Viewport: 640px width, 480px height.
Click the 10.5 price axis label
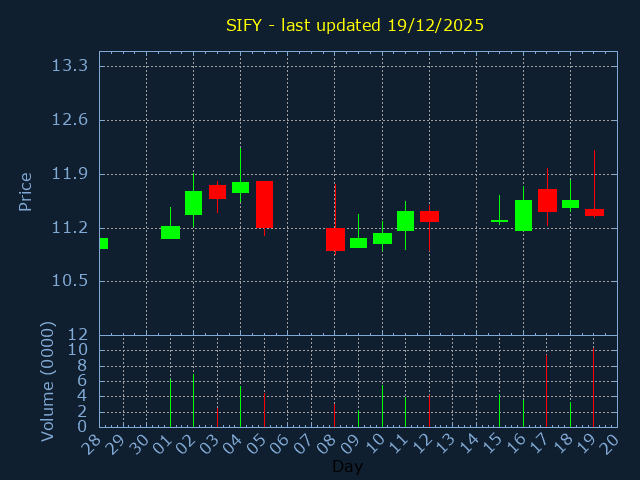(x=70, y=281)
